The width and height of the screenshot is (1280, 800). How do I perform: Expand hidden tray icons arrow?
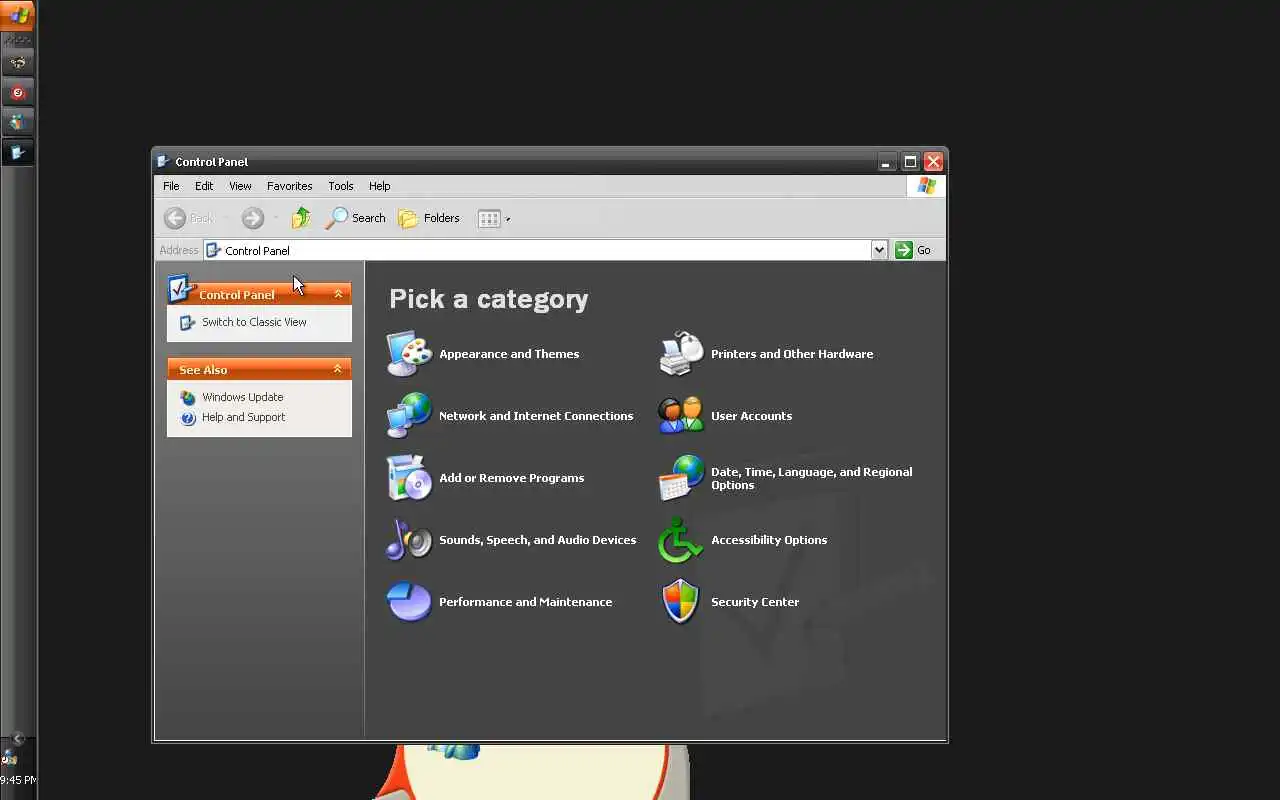click(18, 739)
